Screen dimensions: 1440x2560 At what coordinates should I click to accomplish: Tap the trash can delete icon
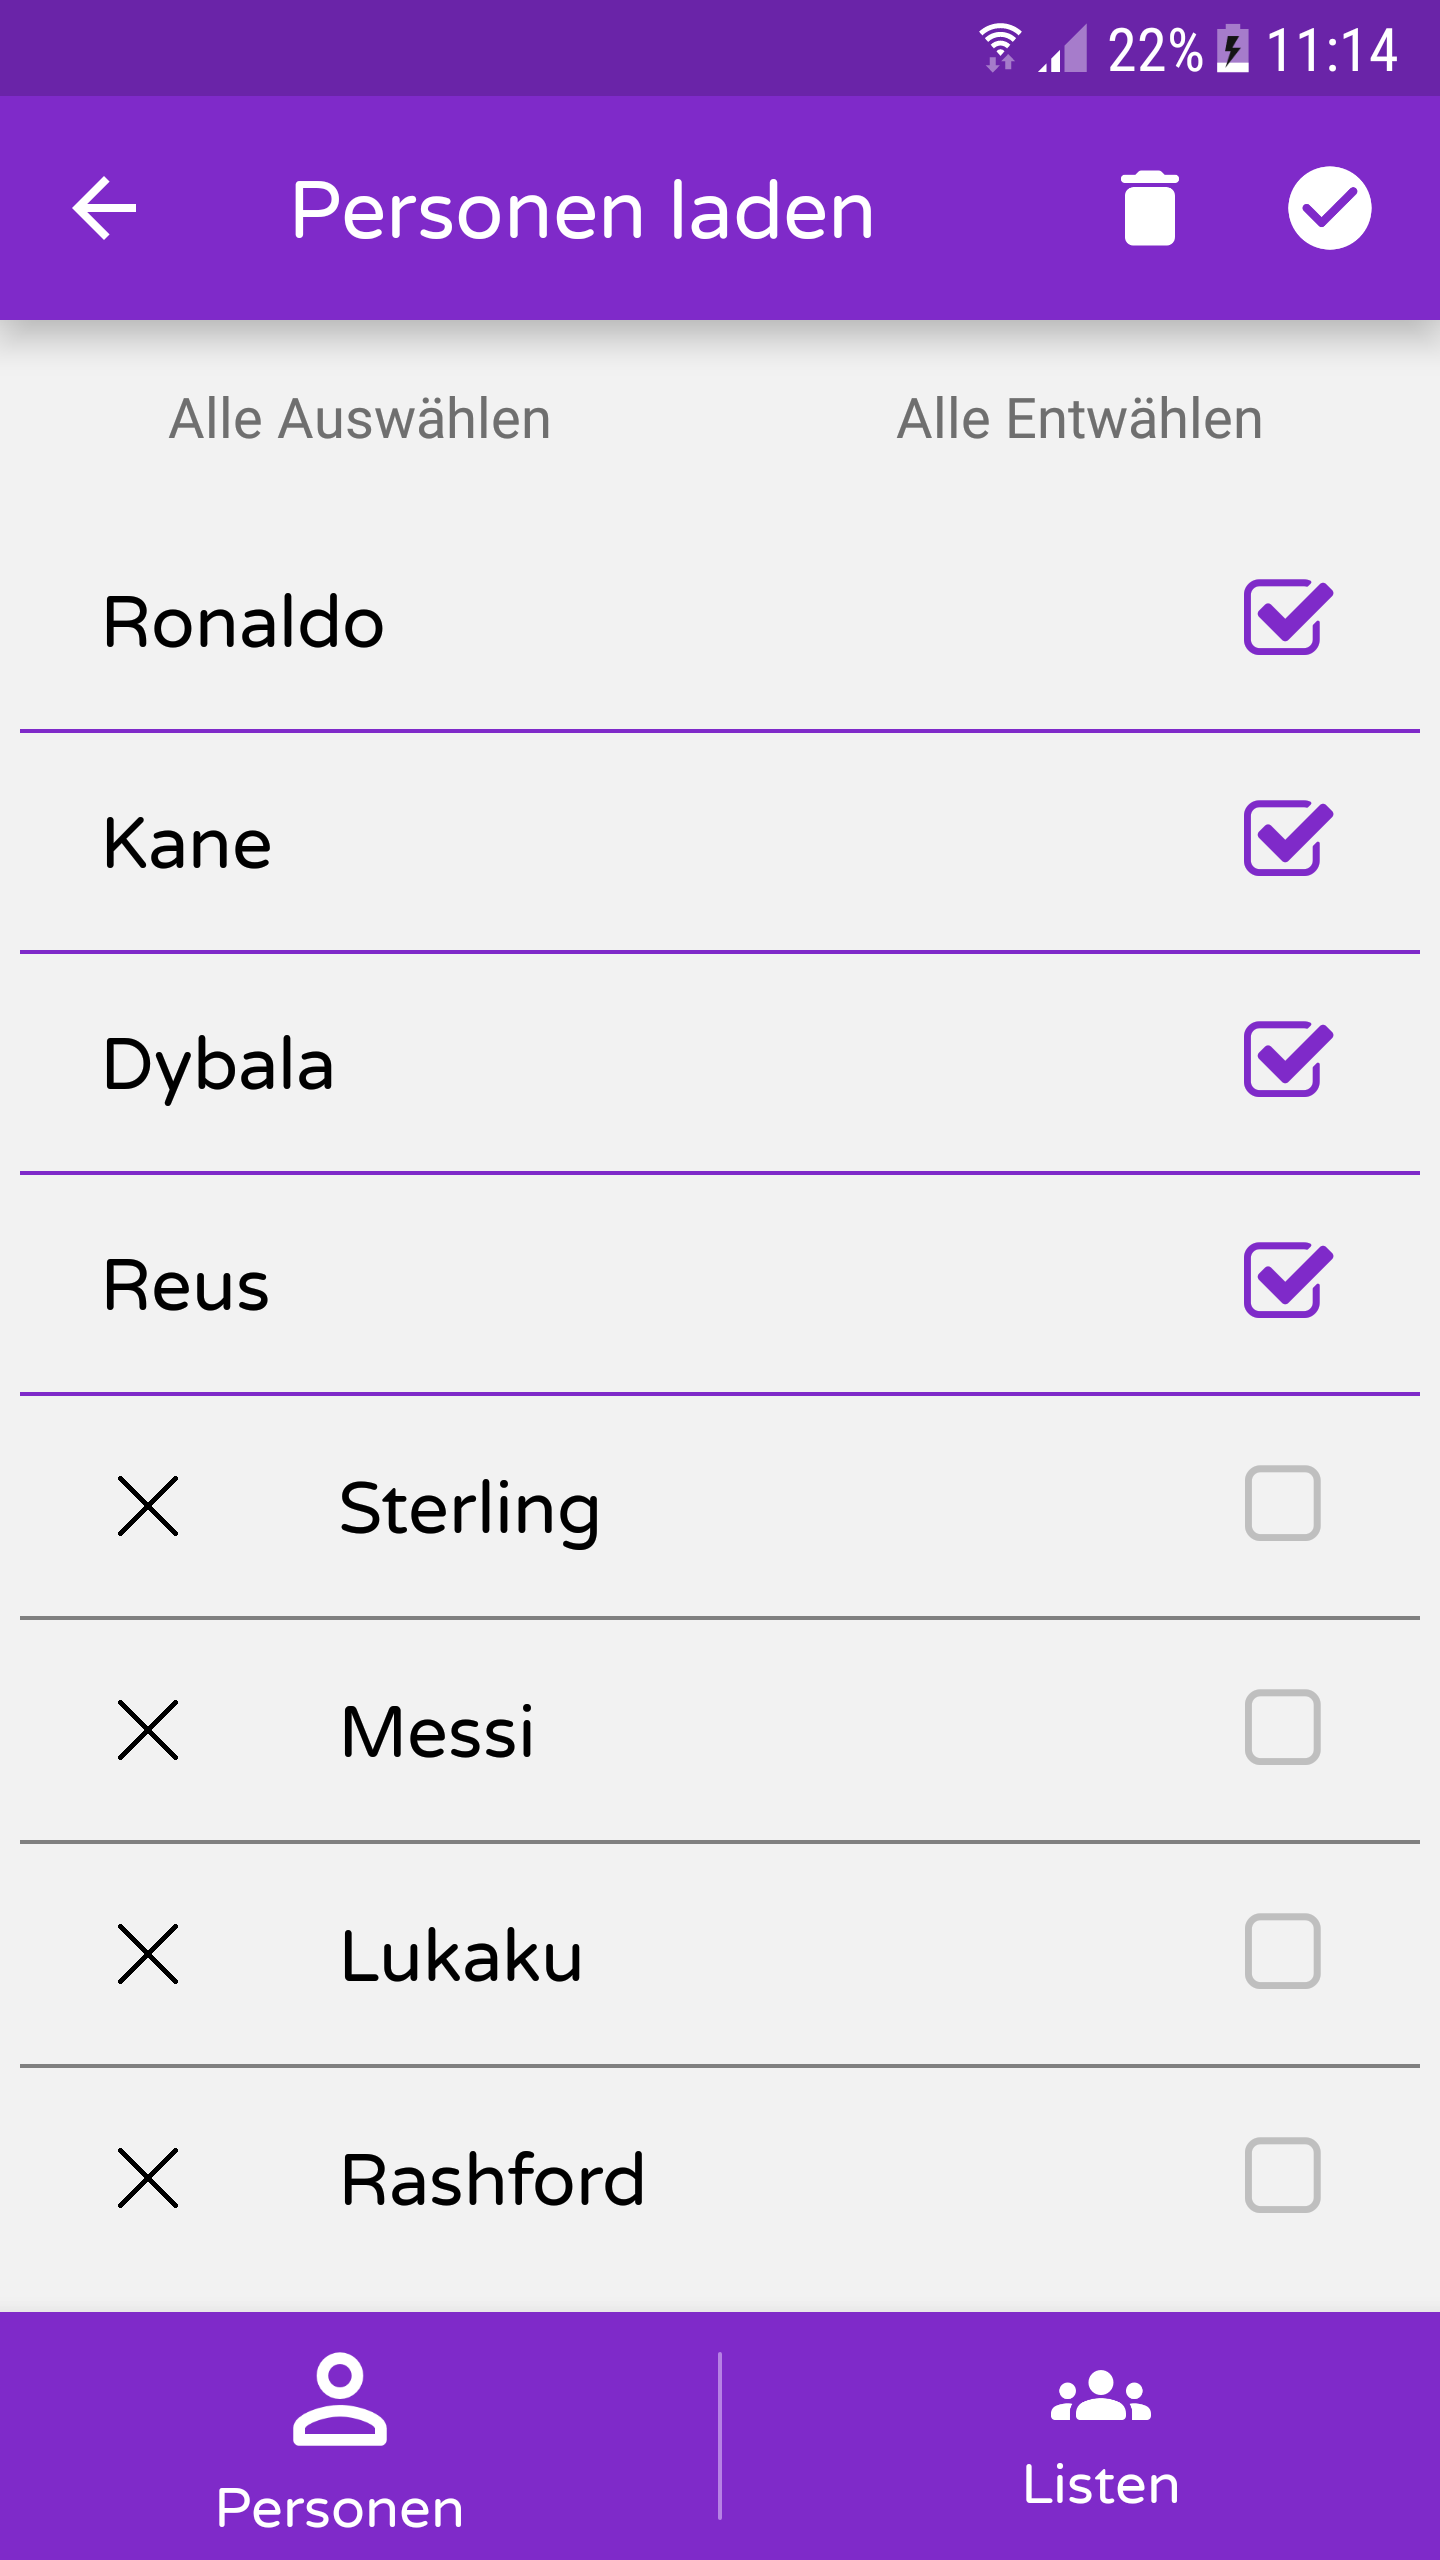pos(1149,208)
